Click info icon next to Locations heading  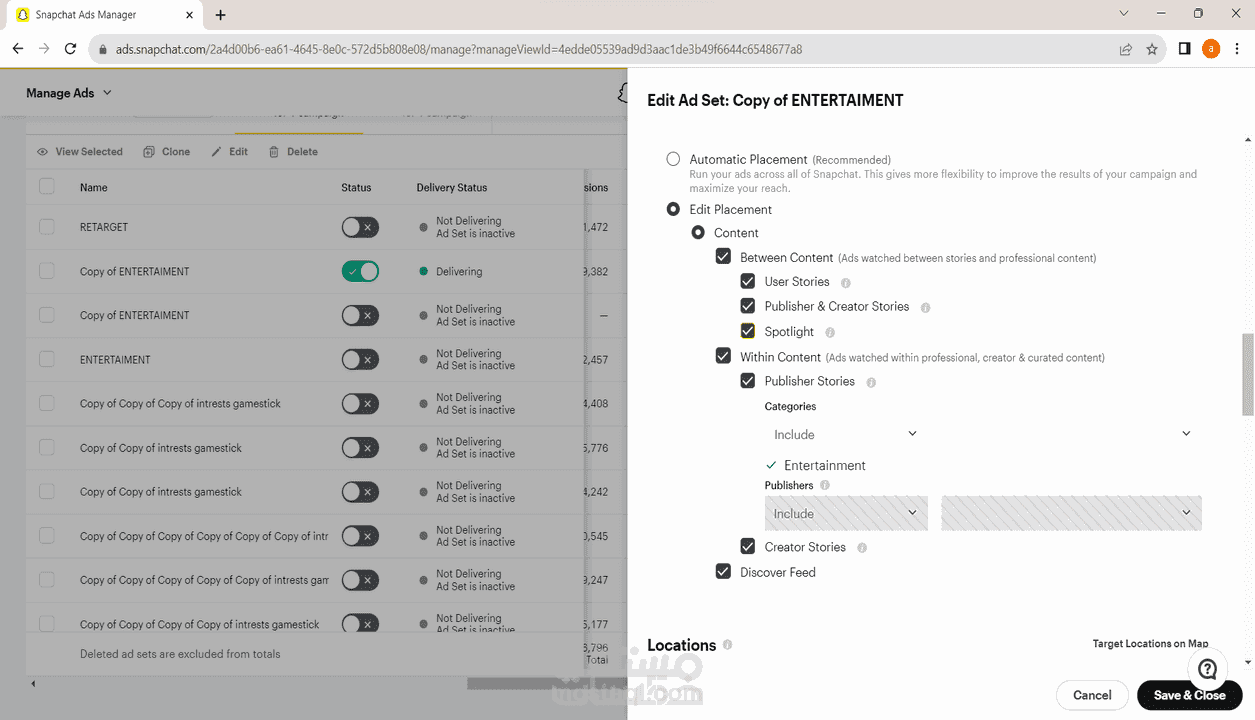coord(727,645)
